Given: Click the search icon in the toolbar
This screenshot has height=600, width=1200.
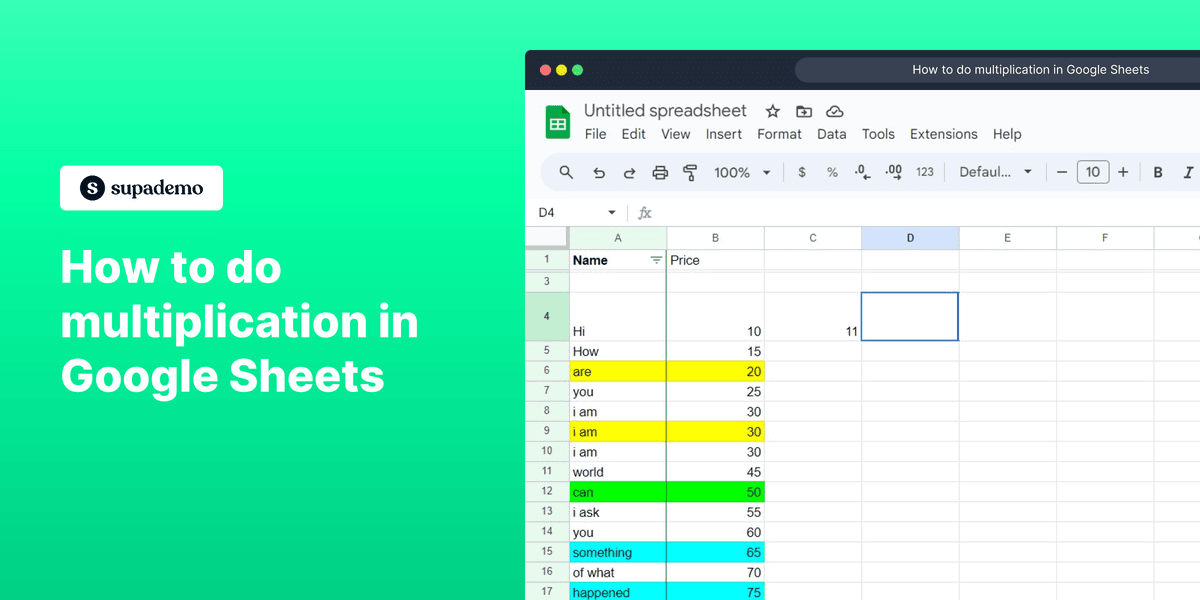Looking at the screenshot, I should 566,172.
